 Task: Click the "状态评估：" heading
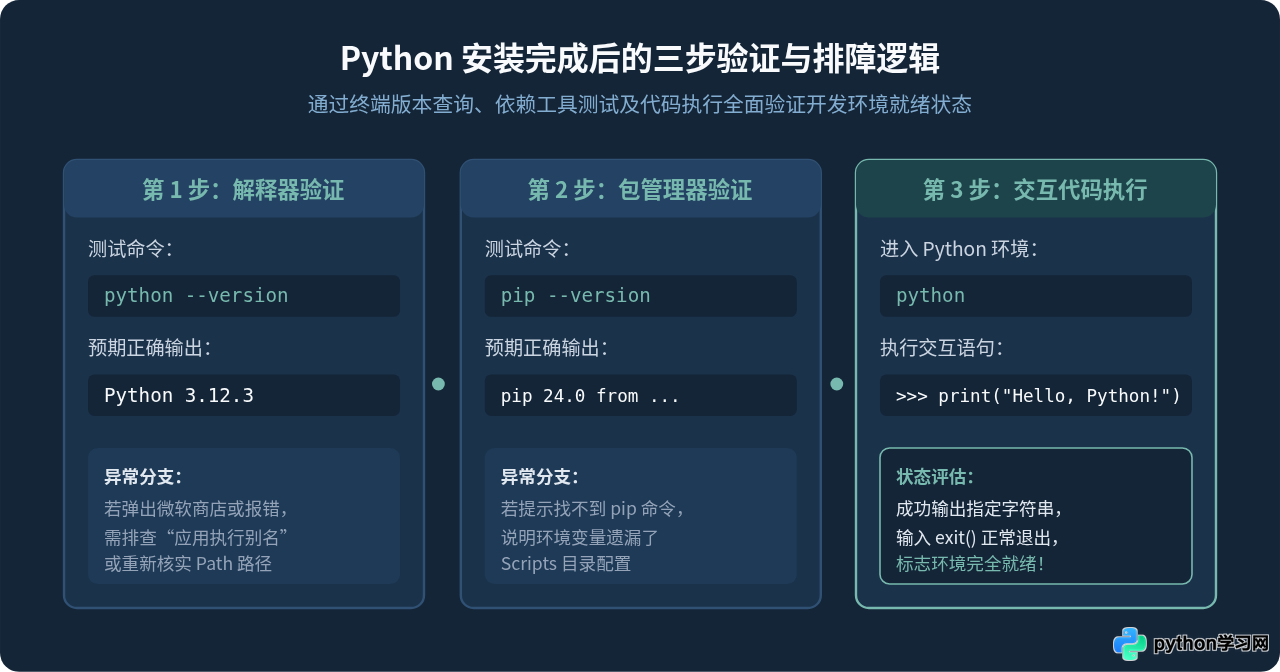click(935, 477)
